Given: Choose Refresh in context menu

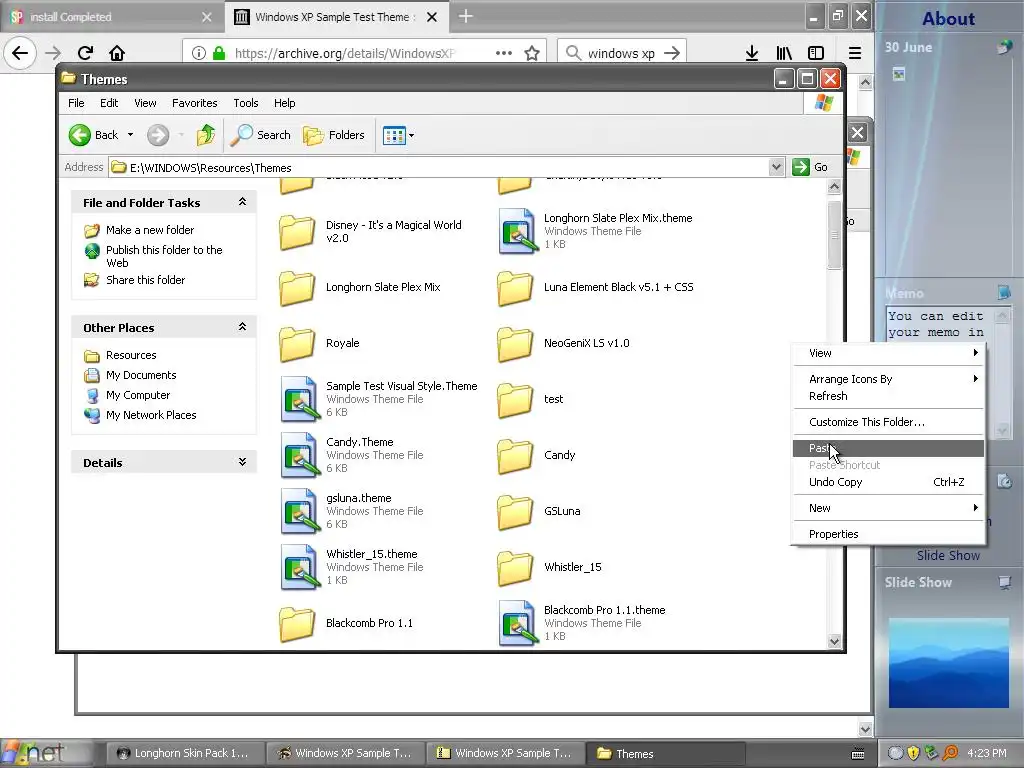Looking at the screenshot, I should [x=888, y=396].
